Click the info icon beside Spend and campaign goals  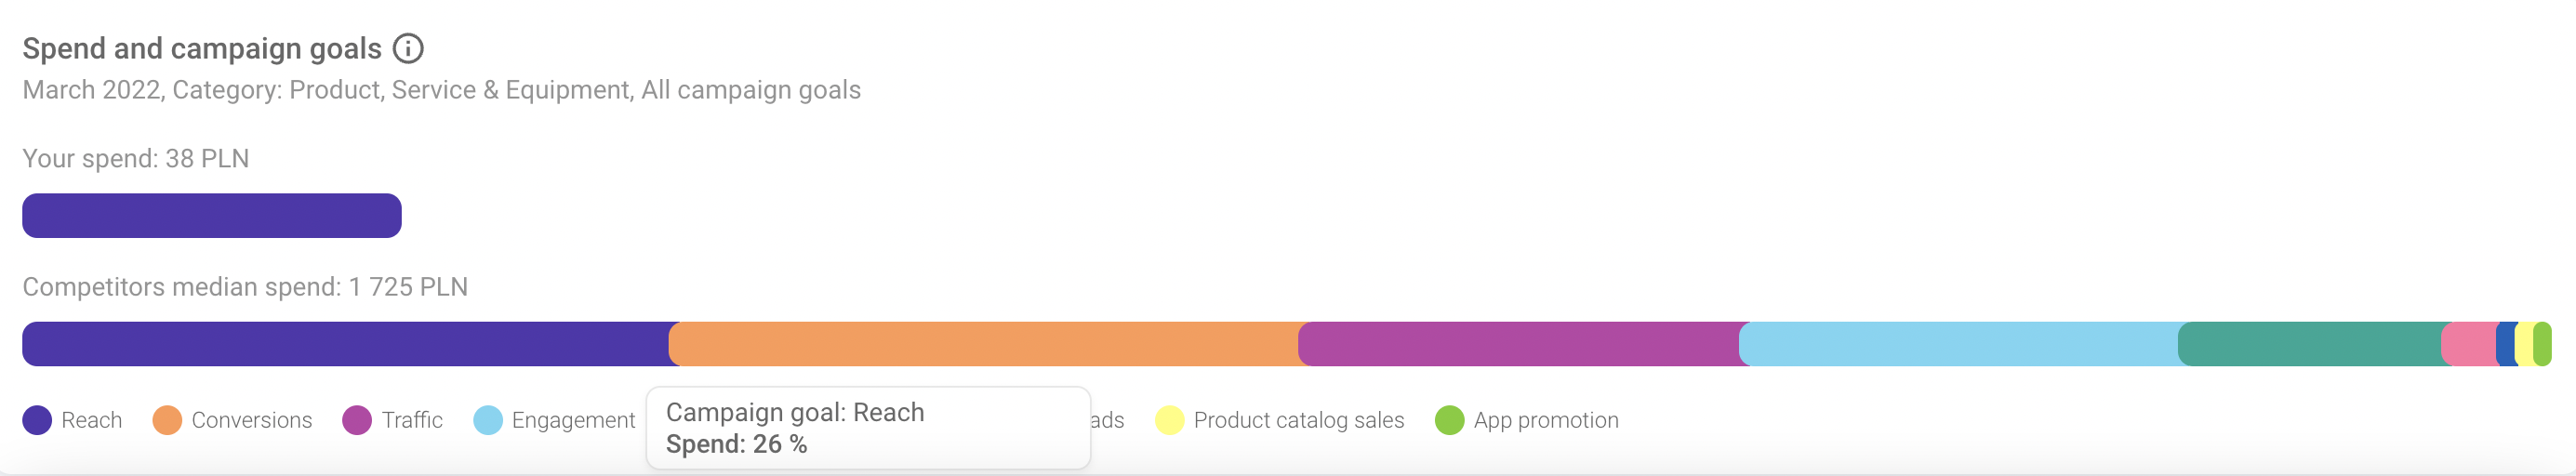coord(408,48)
